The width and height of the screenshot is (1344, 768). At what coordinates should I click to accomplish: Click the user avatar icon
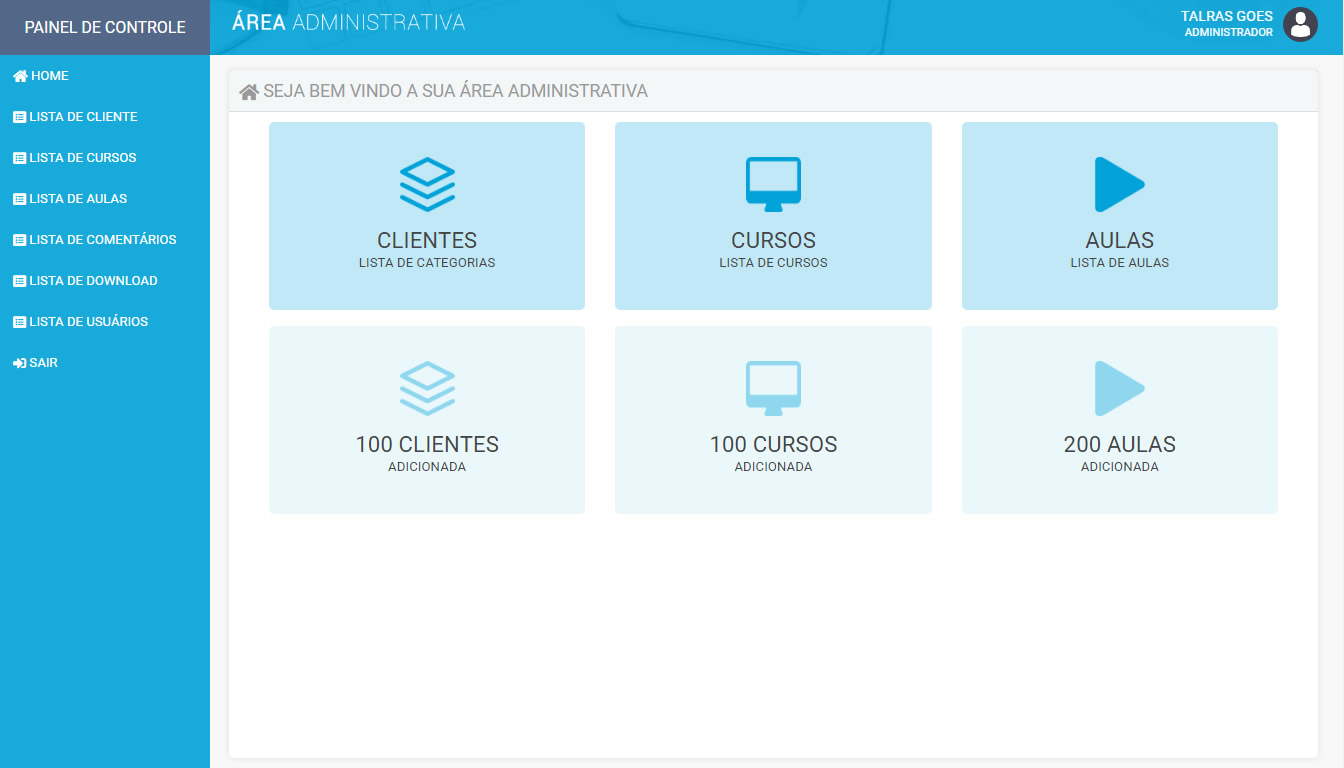tap(1300, 24)
